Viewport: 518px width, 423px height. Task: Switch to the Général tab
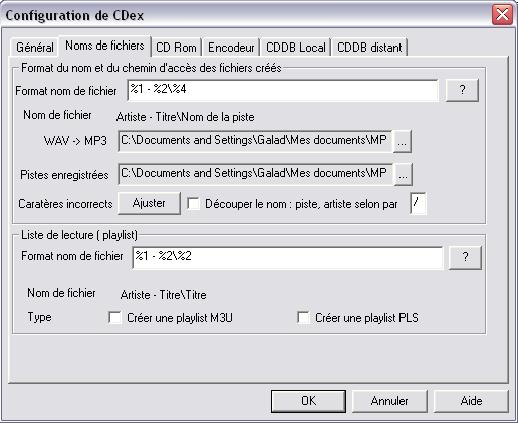[x=35, y=47]
